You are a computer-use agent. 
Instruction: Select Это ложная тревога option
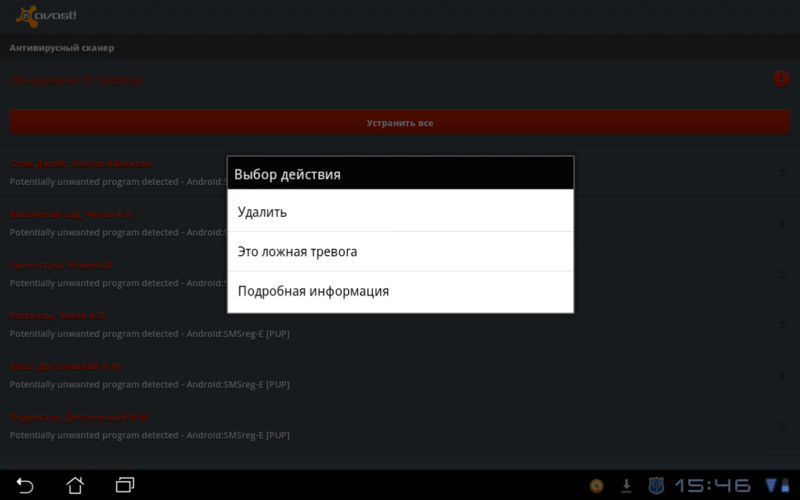401,252
